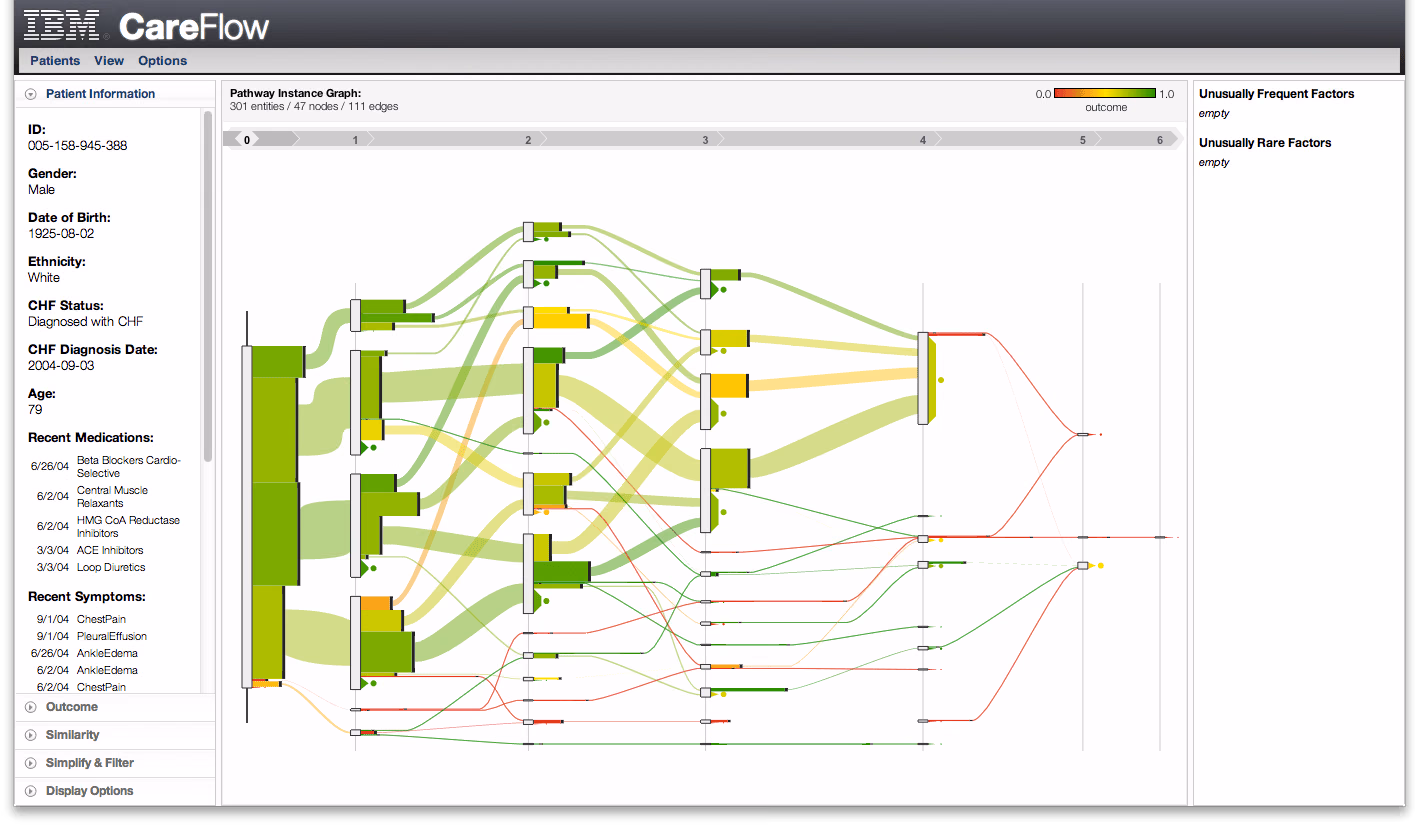The height and width of the screenshot is (825, 1419).
Task: Click the 0.0 outcome scale label
Action: pyautogui.click(x=1043, y=94)
